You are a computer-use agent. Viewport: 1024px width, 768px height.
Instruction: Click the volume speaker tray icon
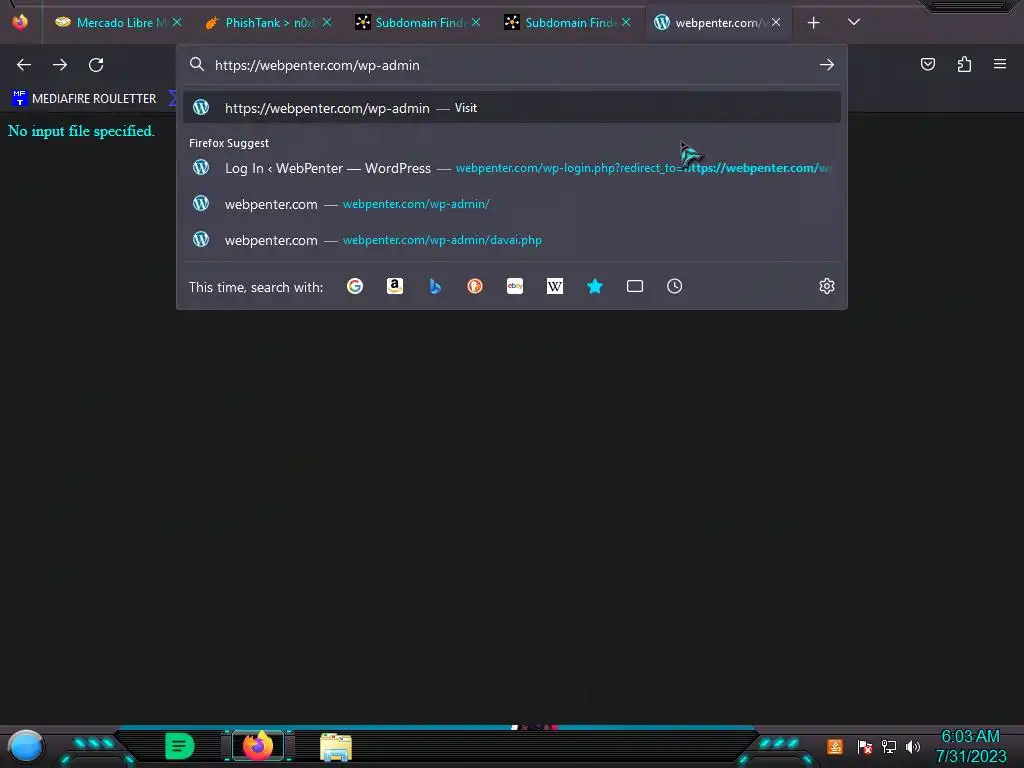point(913,746)
